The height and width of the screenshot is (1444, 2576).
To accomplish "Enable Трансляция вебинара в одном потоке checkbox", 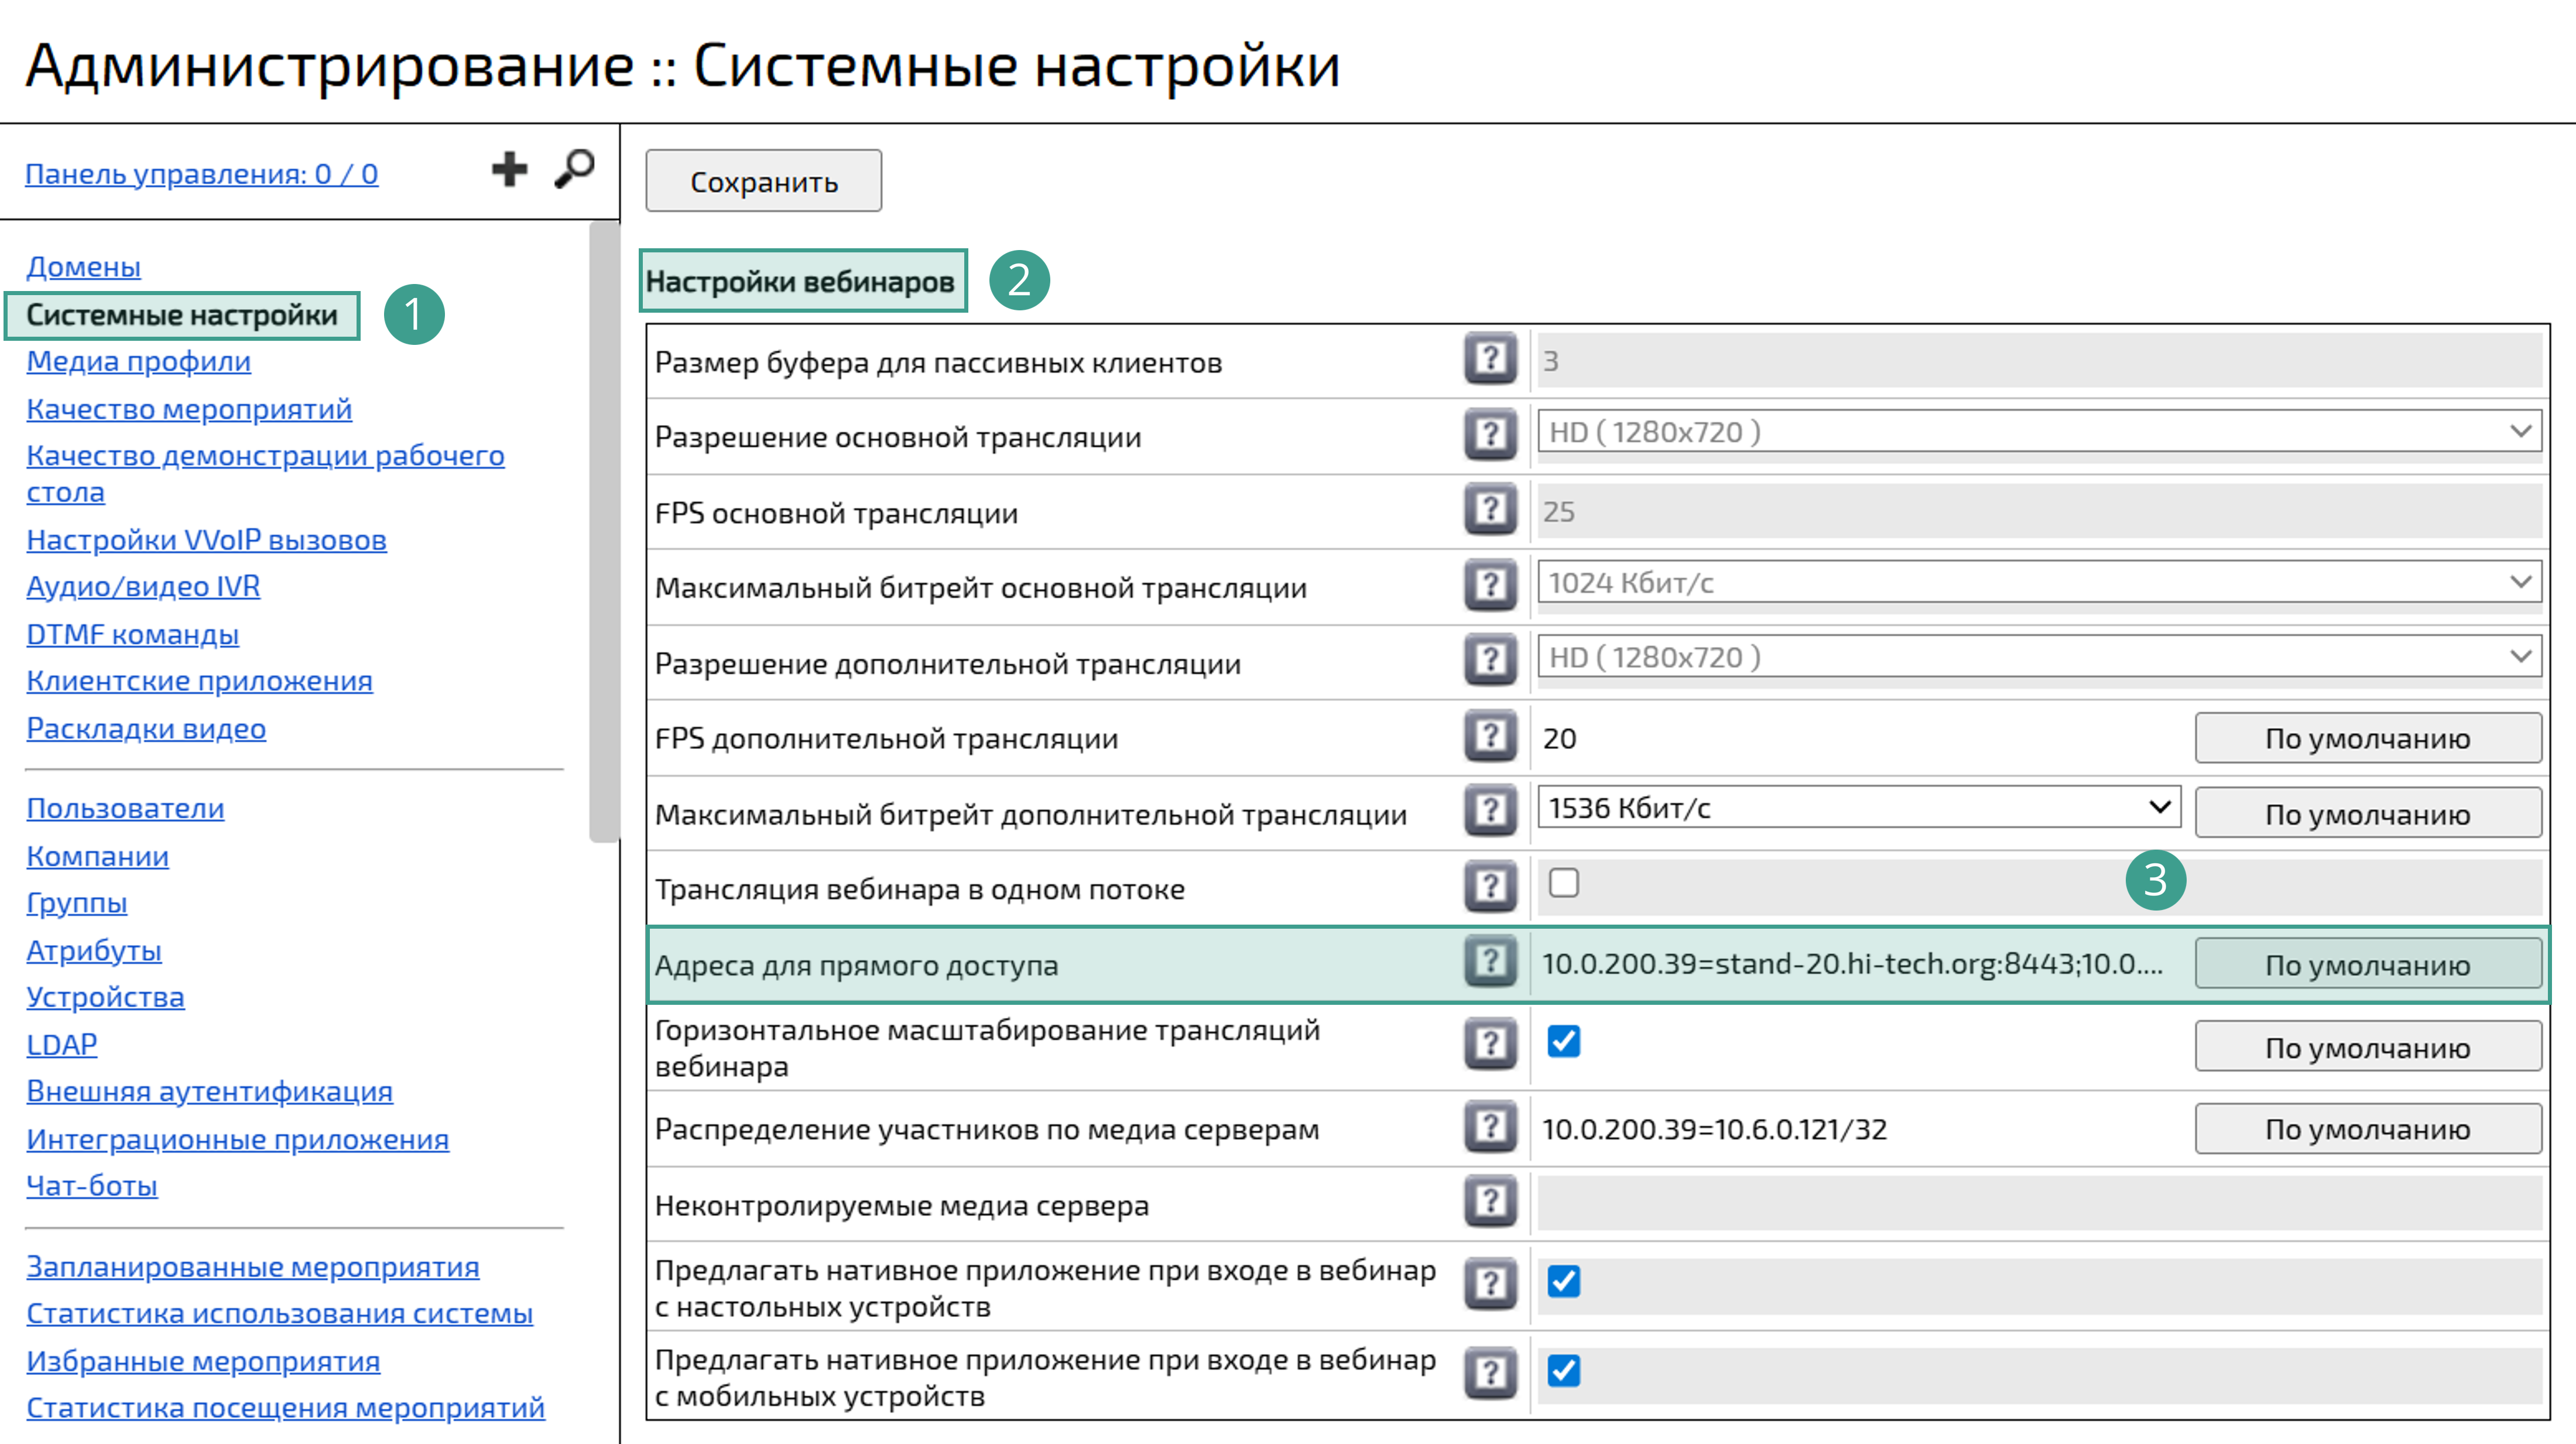I will tap(1564, 884).
